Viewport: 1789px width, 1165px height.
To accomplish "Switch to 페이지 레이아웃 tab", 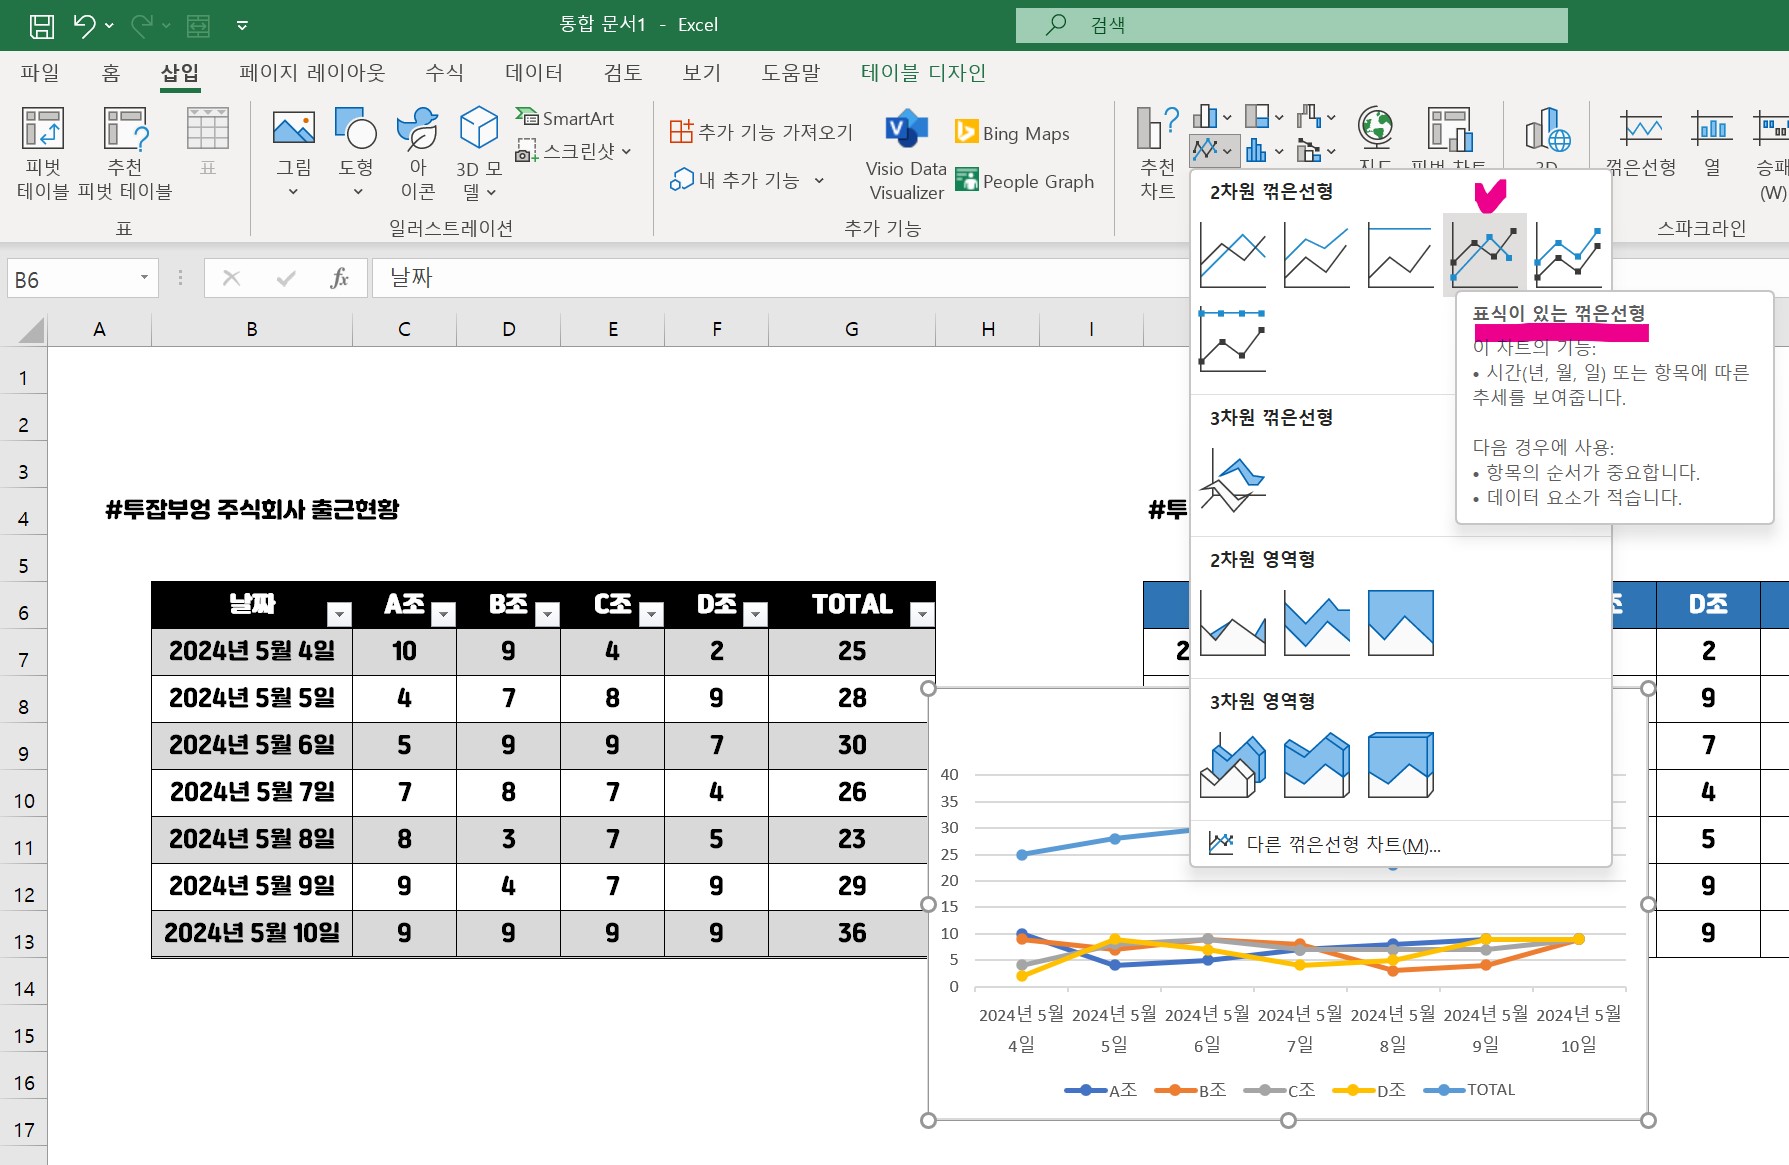I will pyautogui.click(x=312, y=73).
